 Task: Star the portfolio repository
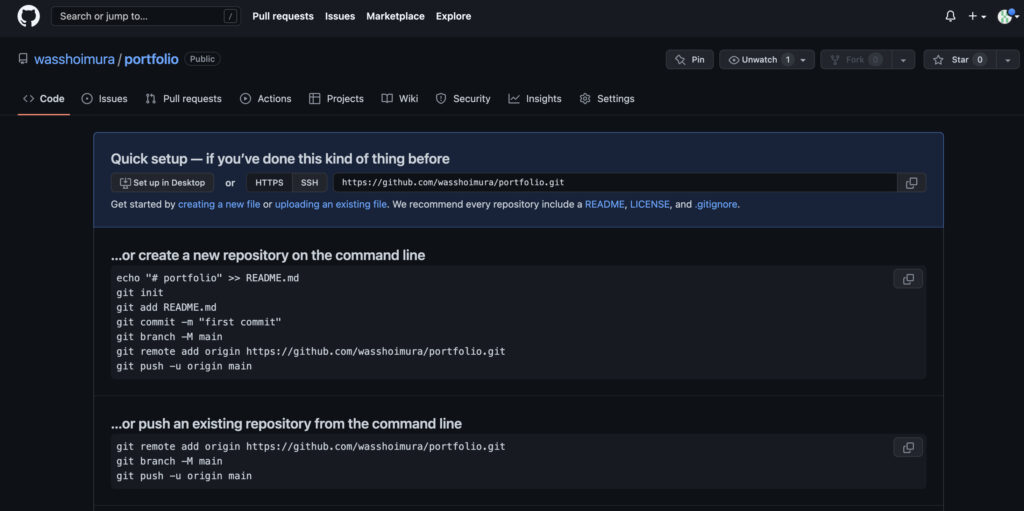click(959, 59)
